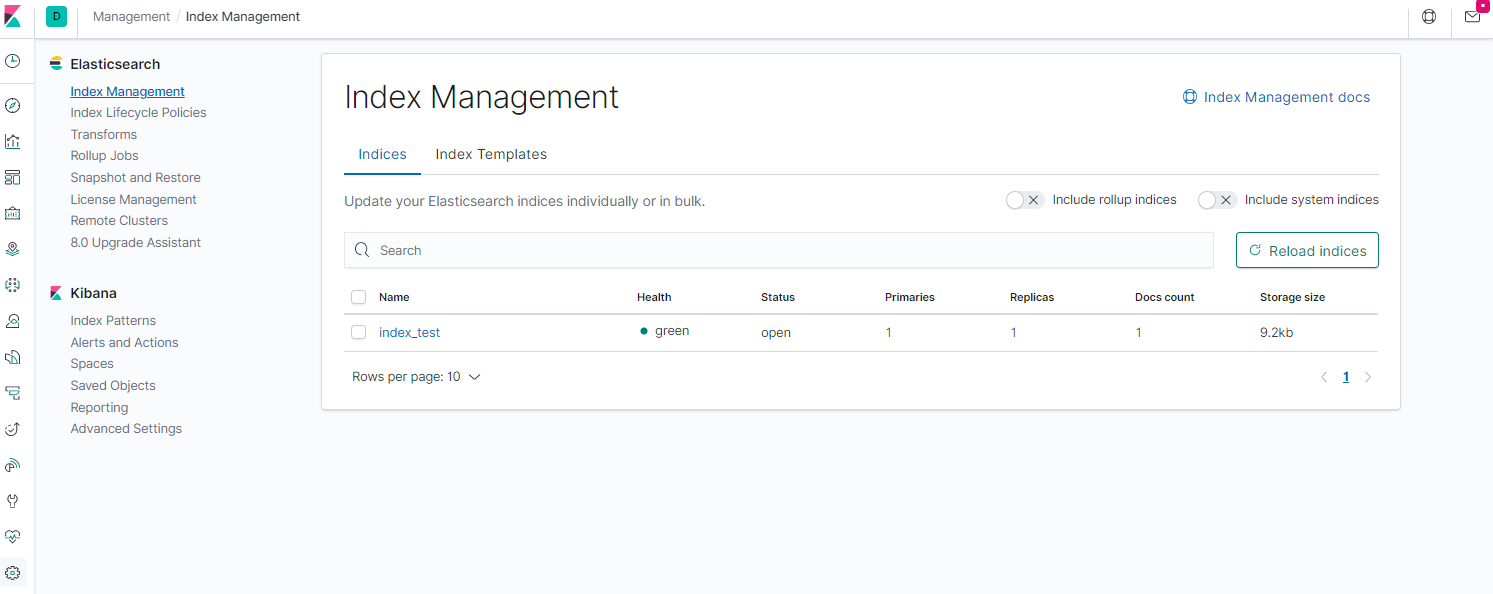Go to Snapshot and Restore

pyautogui.click(x=135, y=178)
